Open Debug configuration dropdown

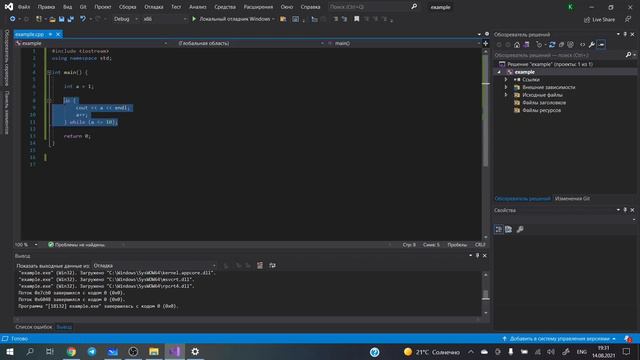[x=125, y=19]
